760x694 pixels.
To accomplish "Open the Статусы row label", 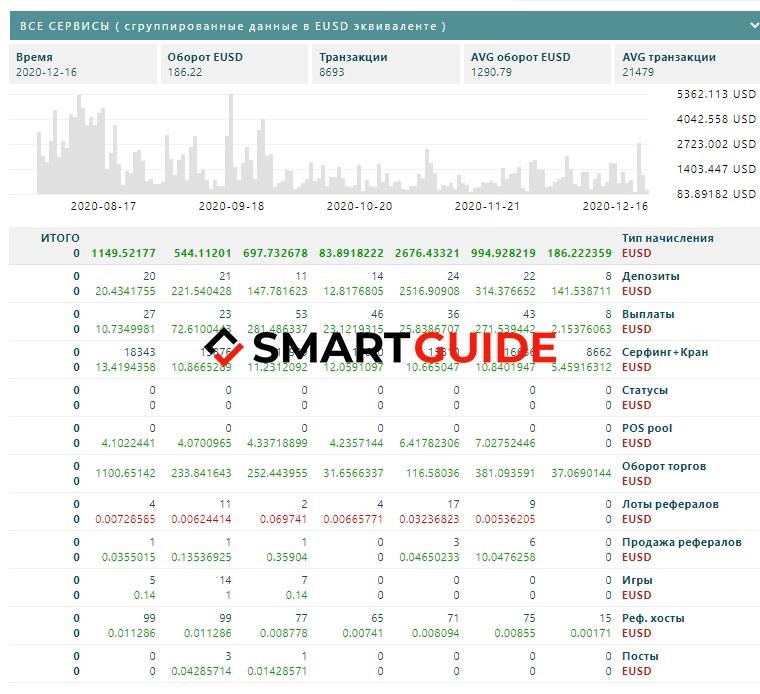I will click(645, 390).
